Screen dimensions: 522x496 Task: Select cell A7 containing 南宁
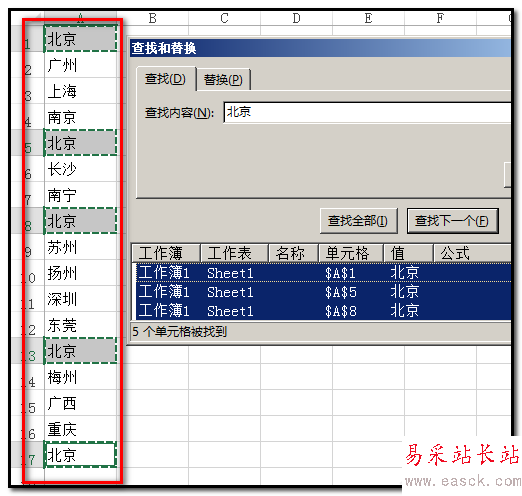tap(80, 195)
